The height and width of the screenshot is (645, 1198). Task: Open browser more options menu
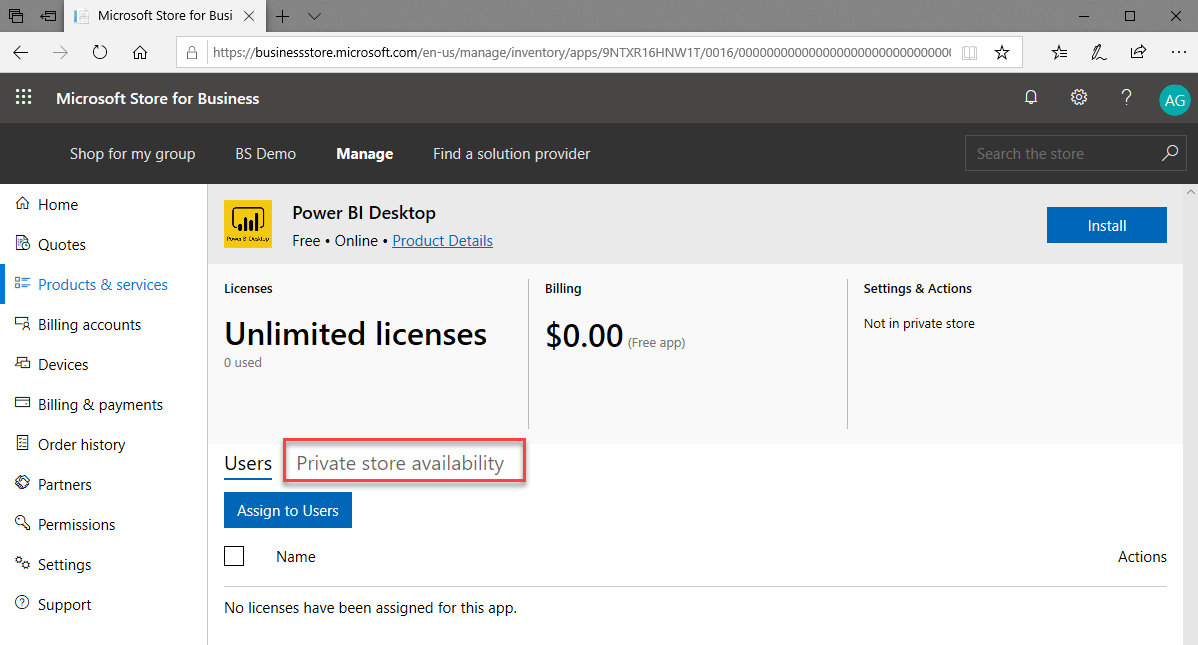1178,52
